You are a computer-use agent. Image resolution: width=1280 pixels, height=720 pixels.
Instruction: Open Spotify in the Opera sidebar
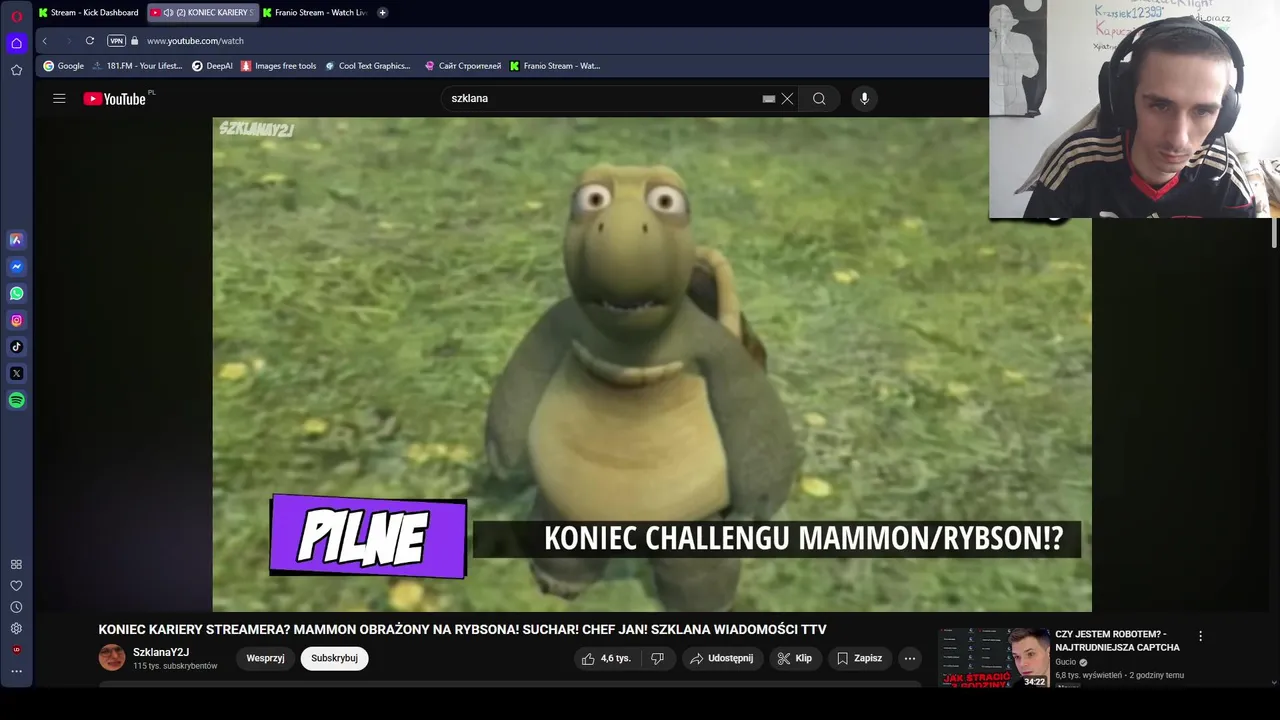17,400
